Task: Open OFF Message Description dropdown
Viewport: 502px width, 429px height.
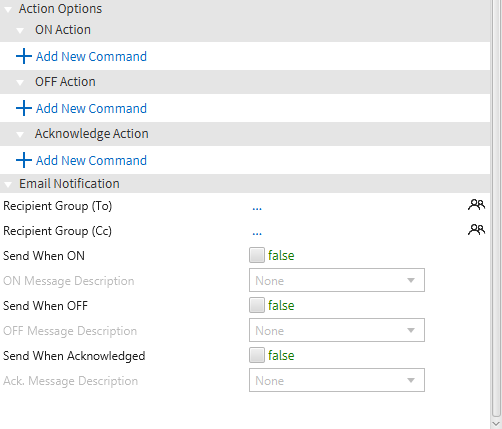Action: tap(337, 330)
